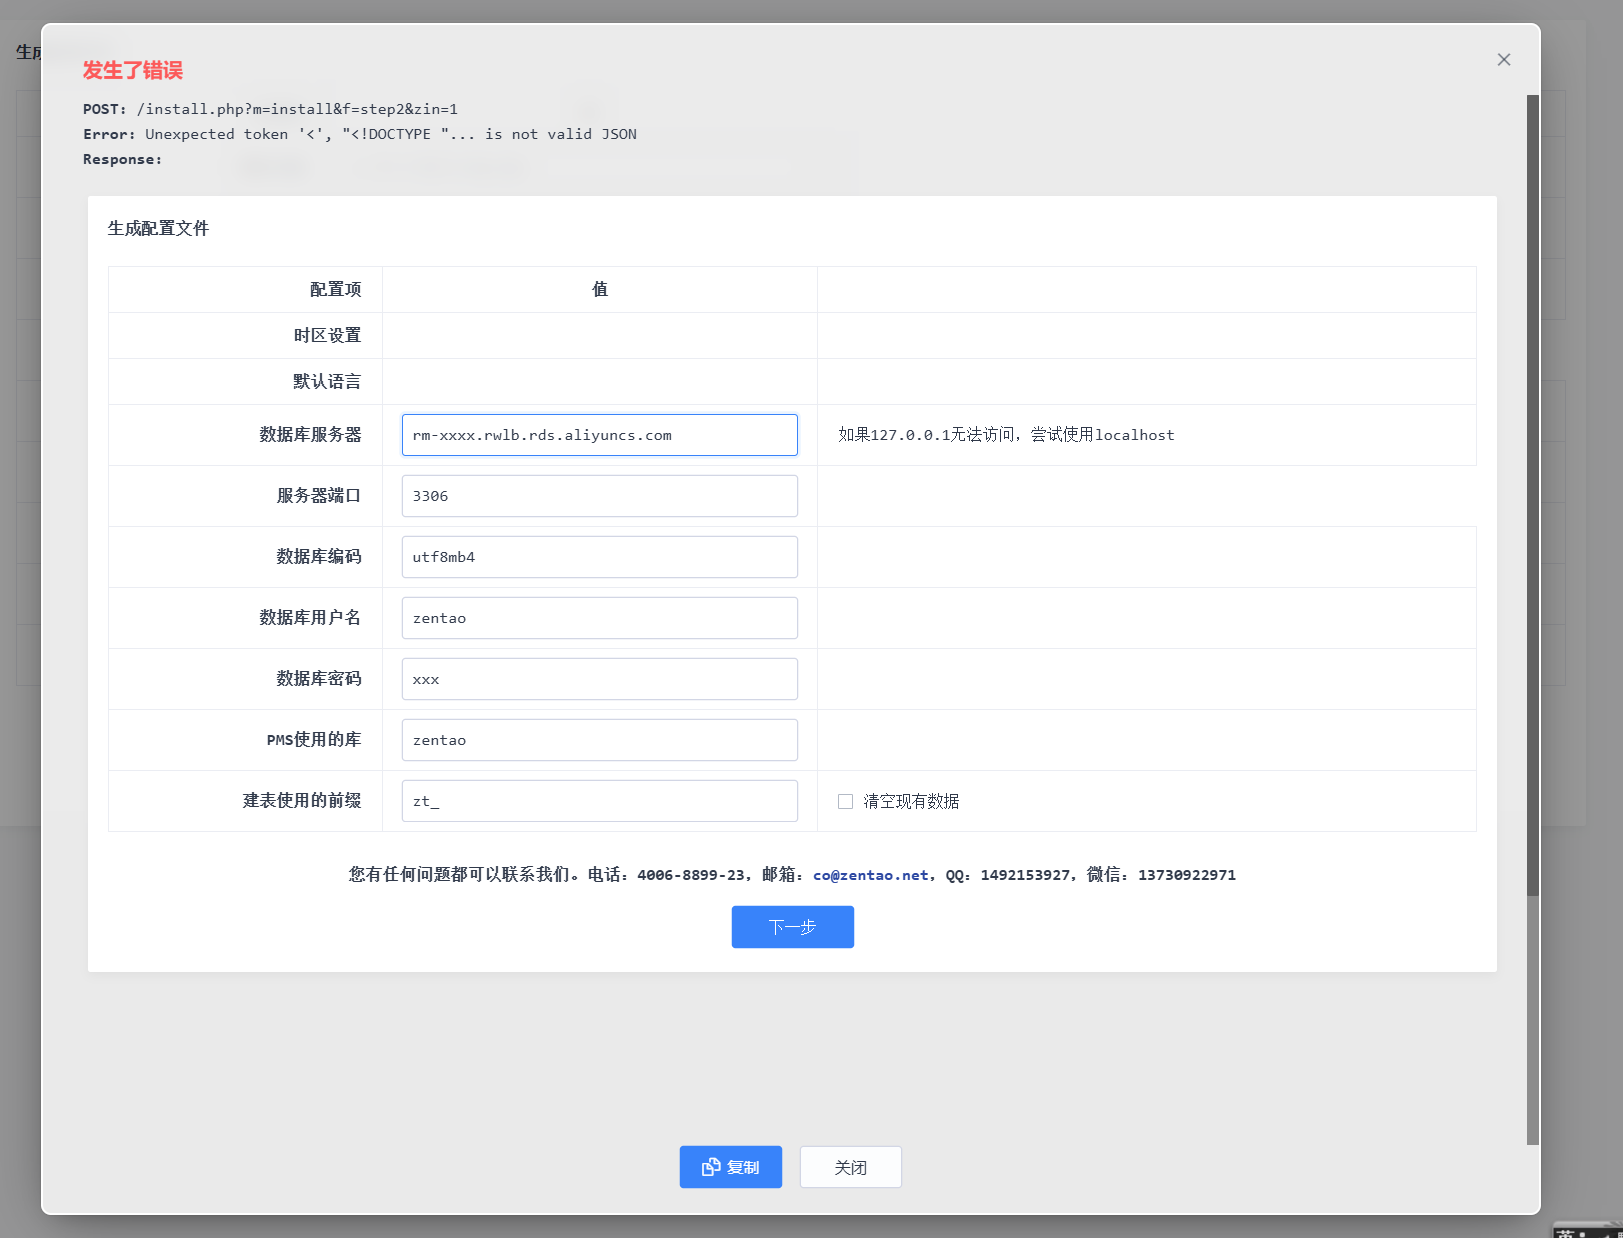Click the 默认语言 row label
Viewport: 1623px width, 1238px height.
(327, 381)
